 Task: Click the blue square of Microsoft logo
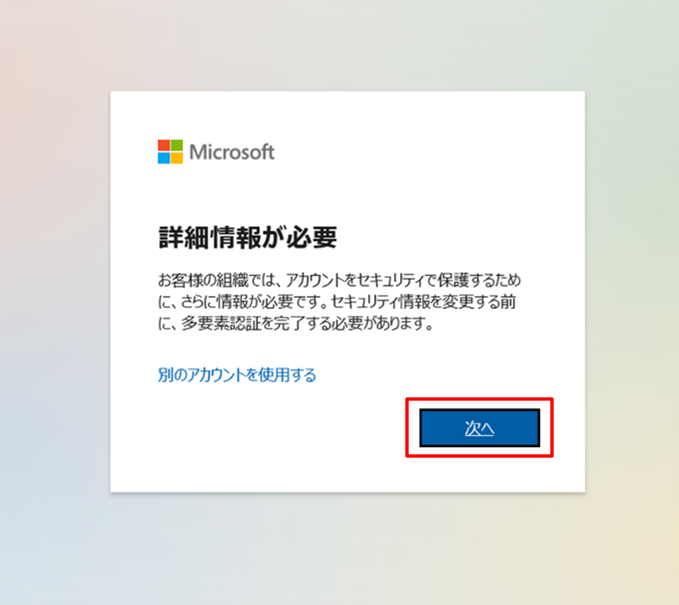click(164, 158)
